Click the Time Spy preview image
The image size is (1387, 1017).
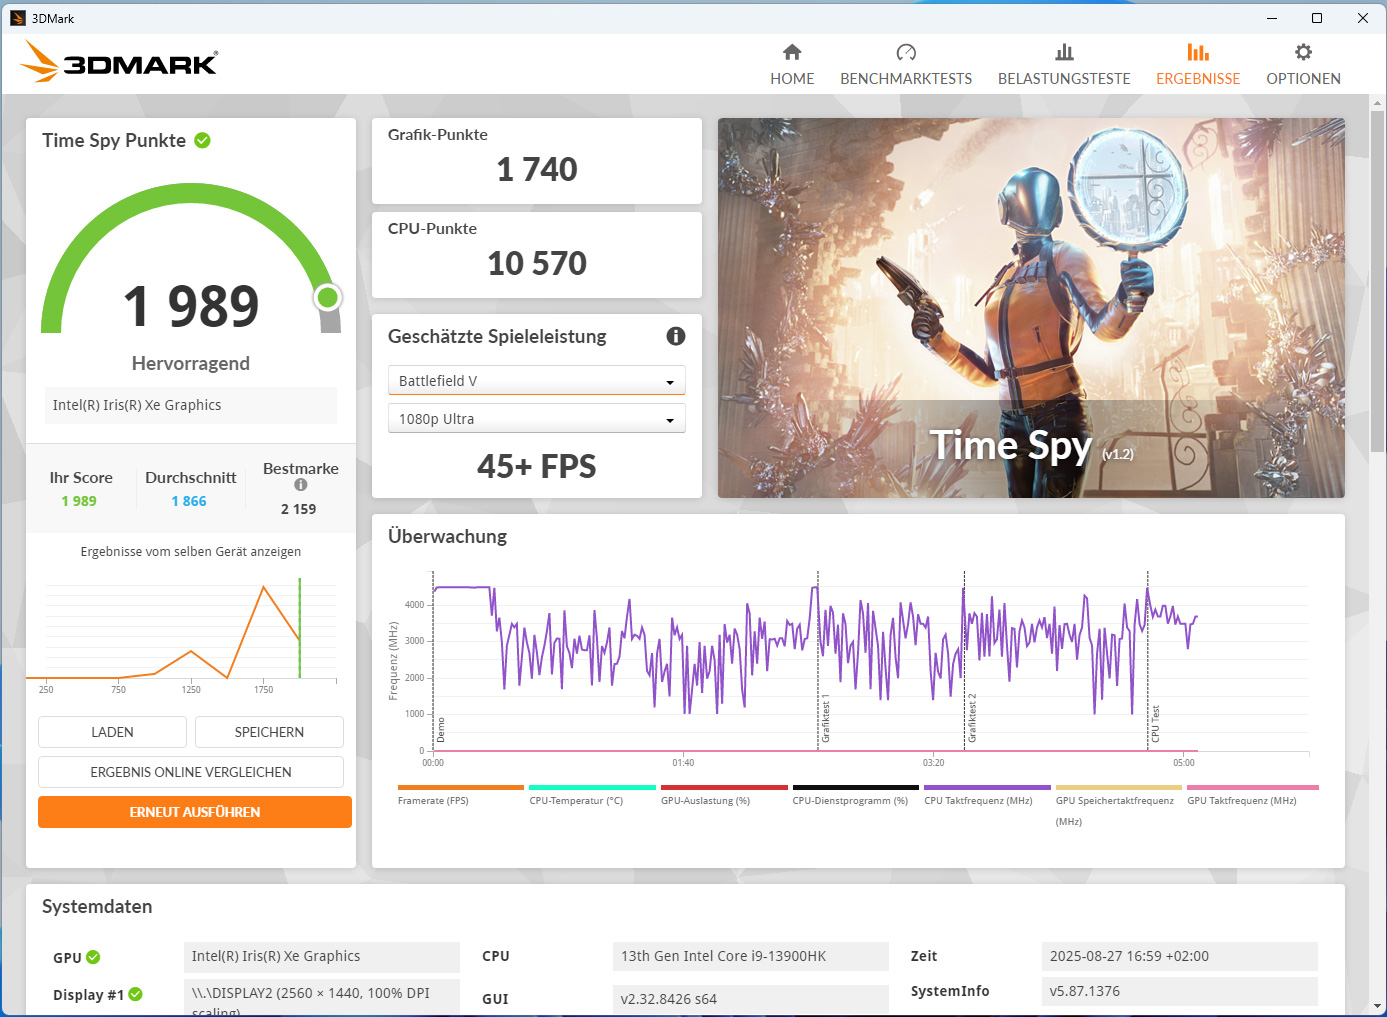point(1031,308)
